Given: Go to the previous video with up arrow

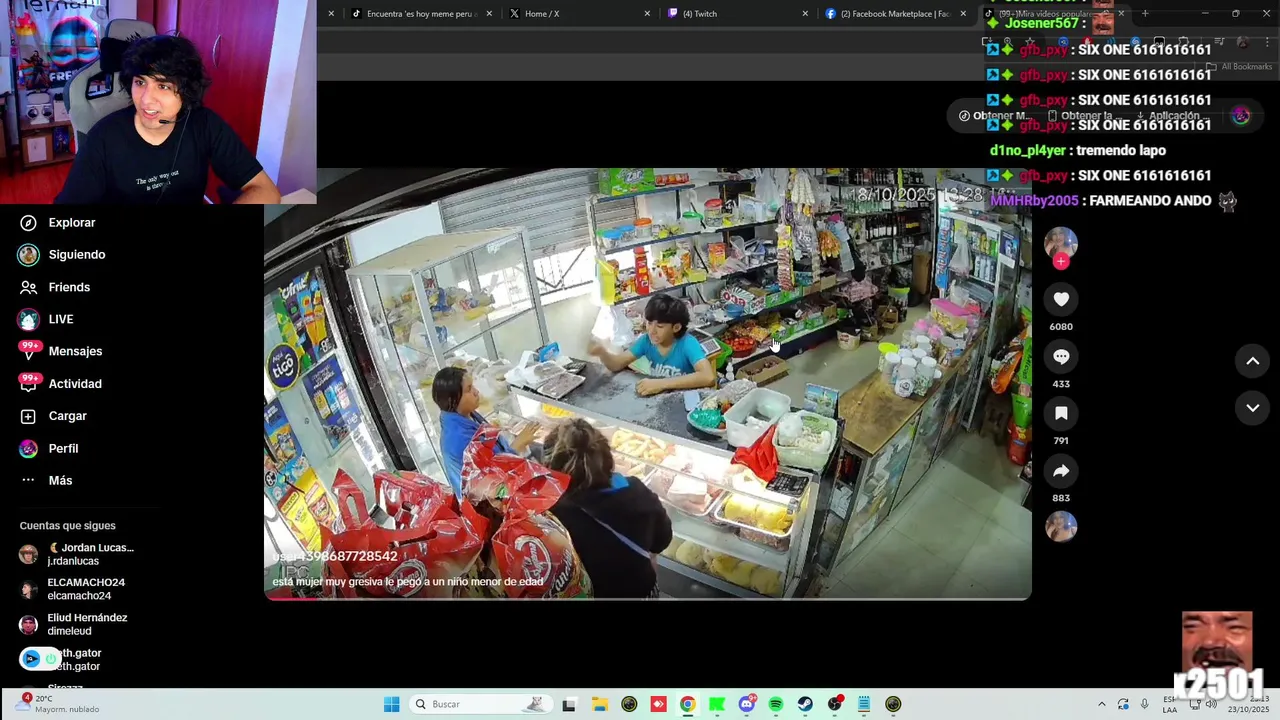Looking at the screenshot, I should [x=1252, y=362].
